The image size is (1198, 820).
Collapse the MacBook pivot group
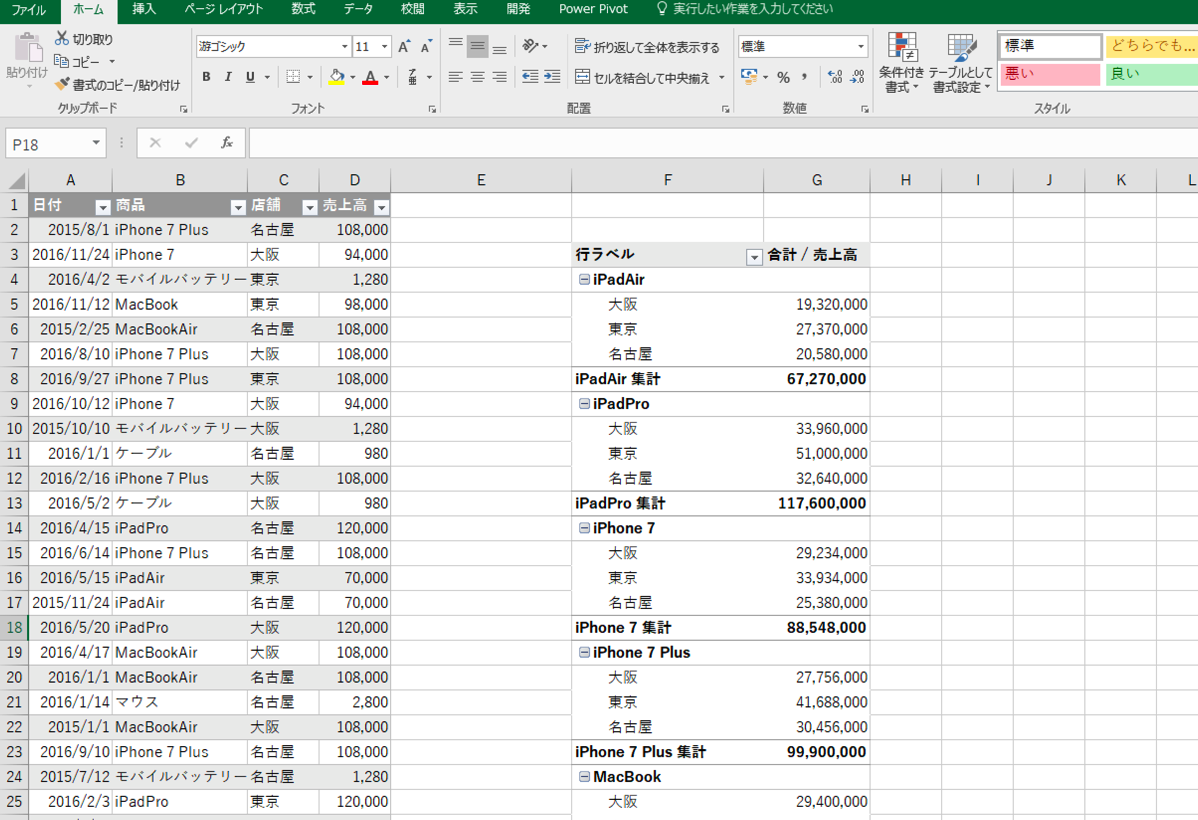click(x=584, y=776)
